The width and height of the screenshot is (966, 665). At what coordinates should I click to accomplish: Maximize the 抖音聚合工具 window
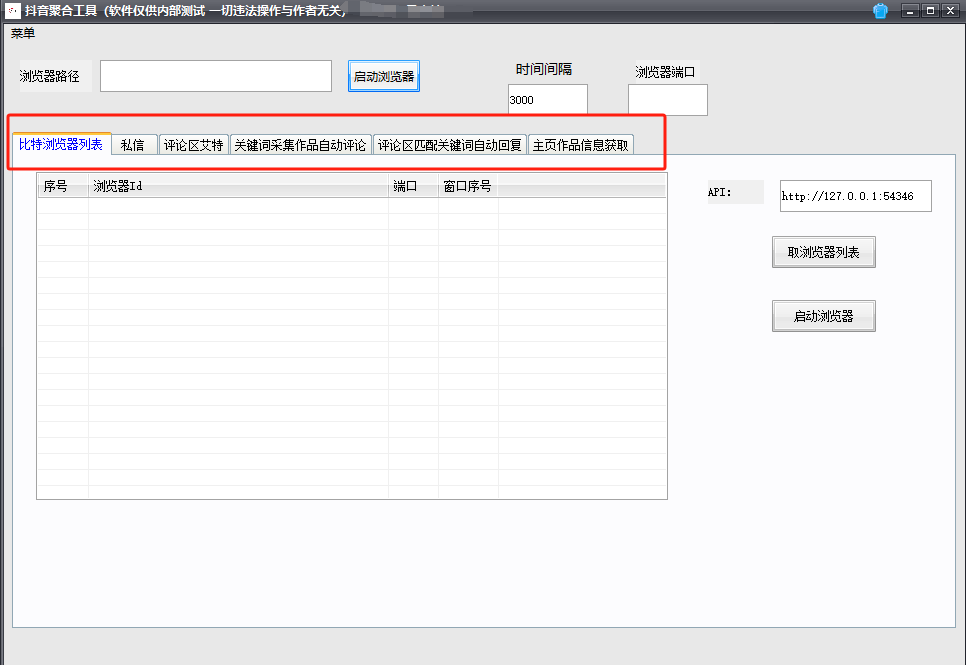(930, 10)
